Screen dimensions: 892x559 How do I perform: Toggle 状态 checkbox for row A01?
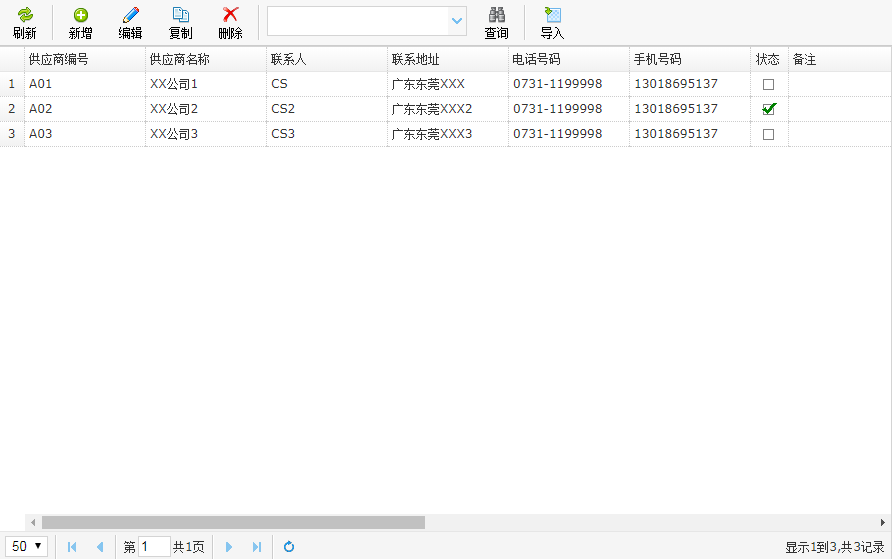(x=769, y=84)
